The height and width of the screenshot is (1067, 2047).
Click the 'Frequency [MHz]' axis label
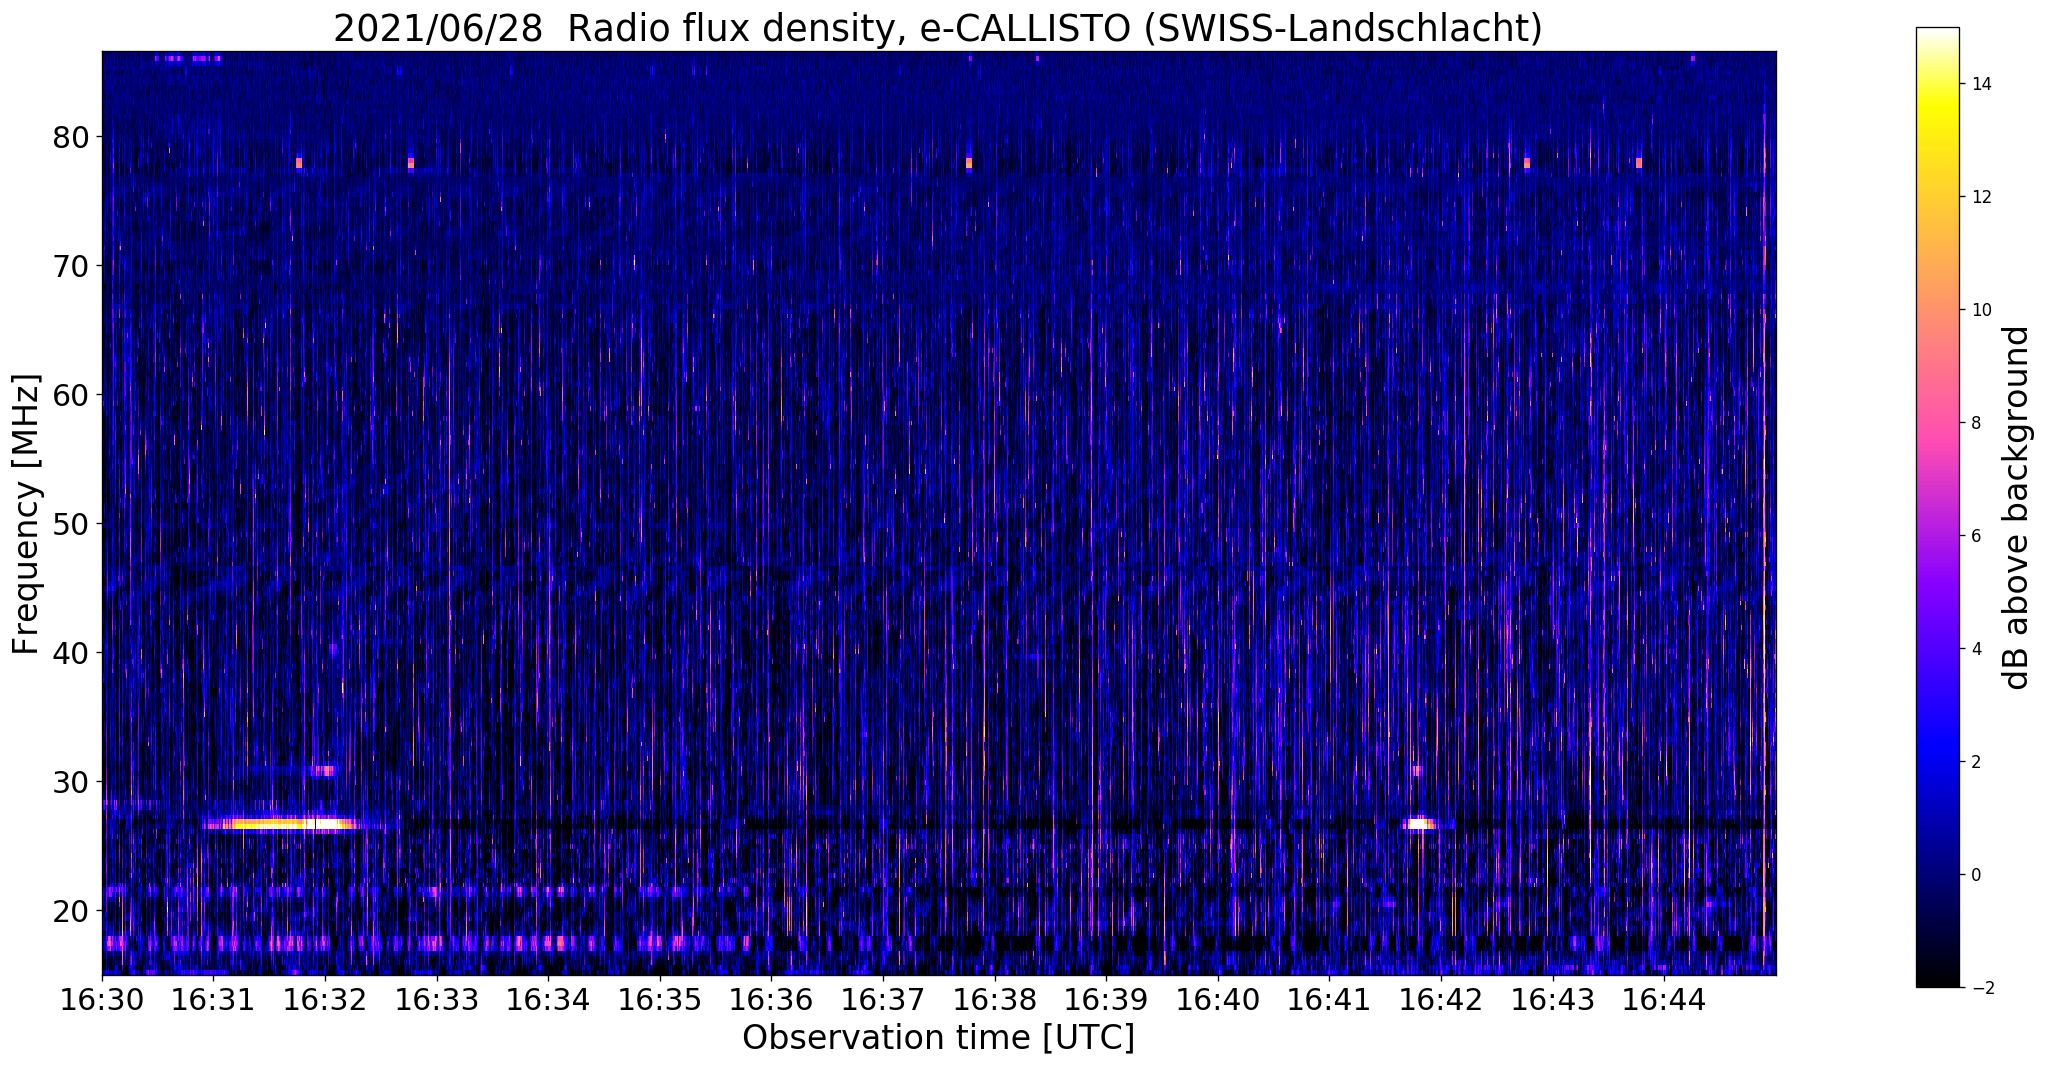27,514
